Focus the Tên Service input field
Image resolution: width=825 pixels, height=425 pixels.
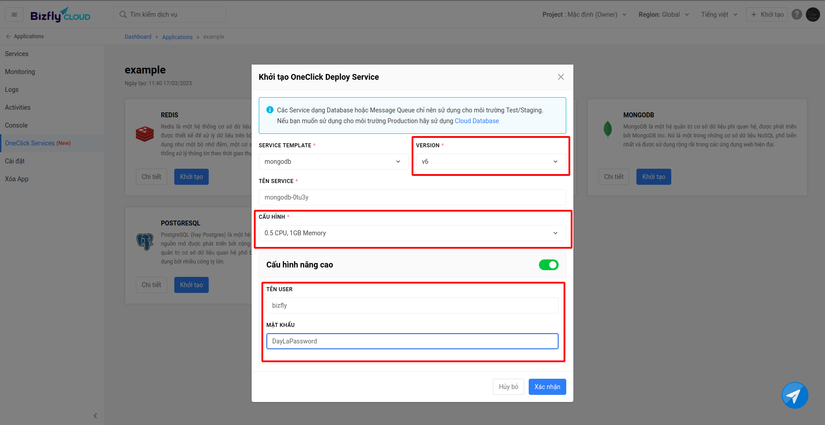point(412,197)
